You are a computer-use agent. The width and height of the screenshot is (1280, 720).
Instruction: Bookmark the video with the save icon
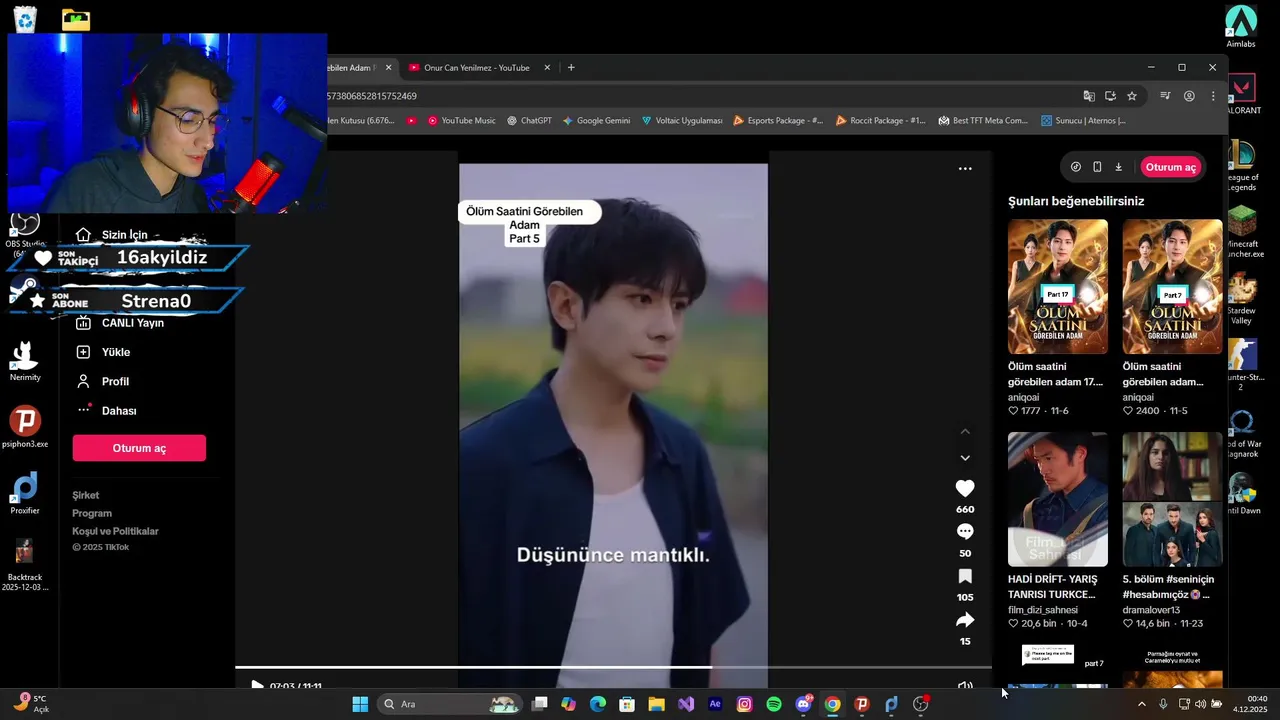(x=964, y=576)
